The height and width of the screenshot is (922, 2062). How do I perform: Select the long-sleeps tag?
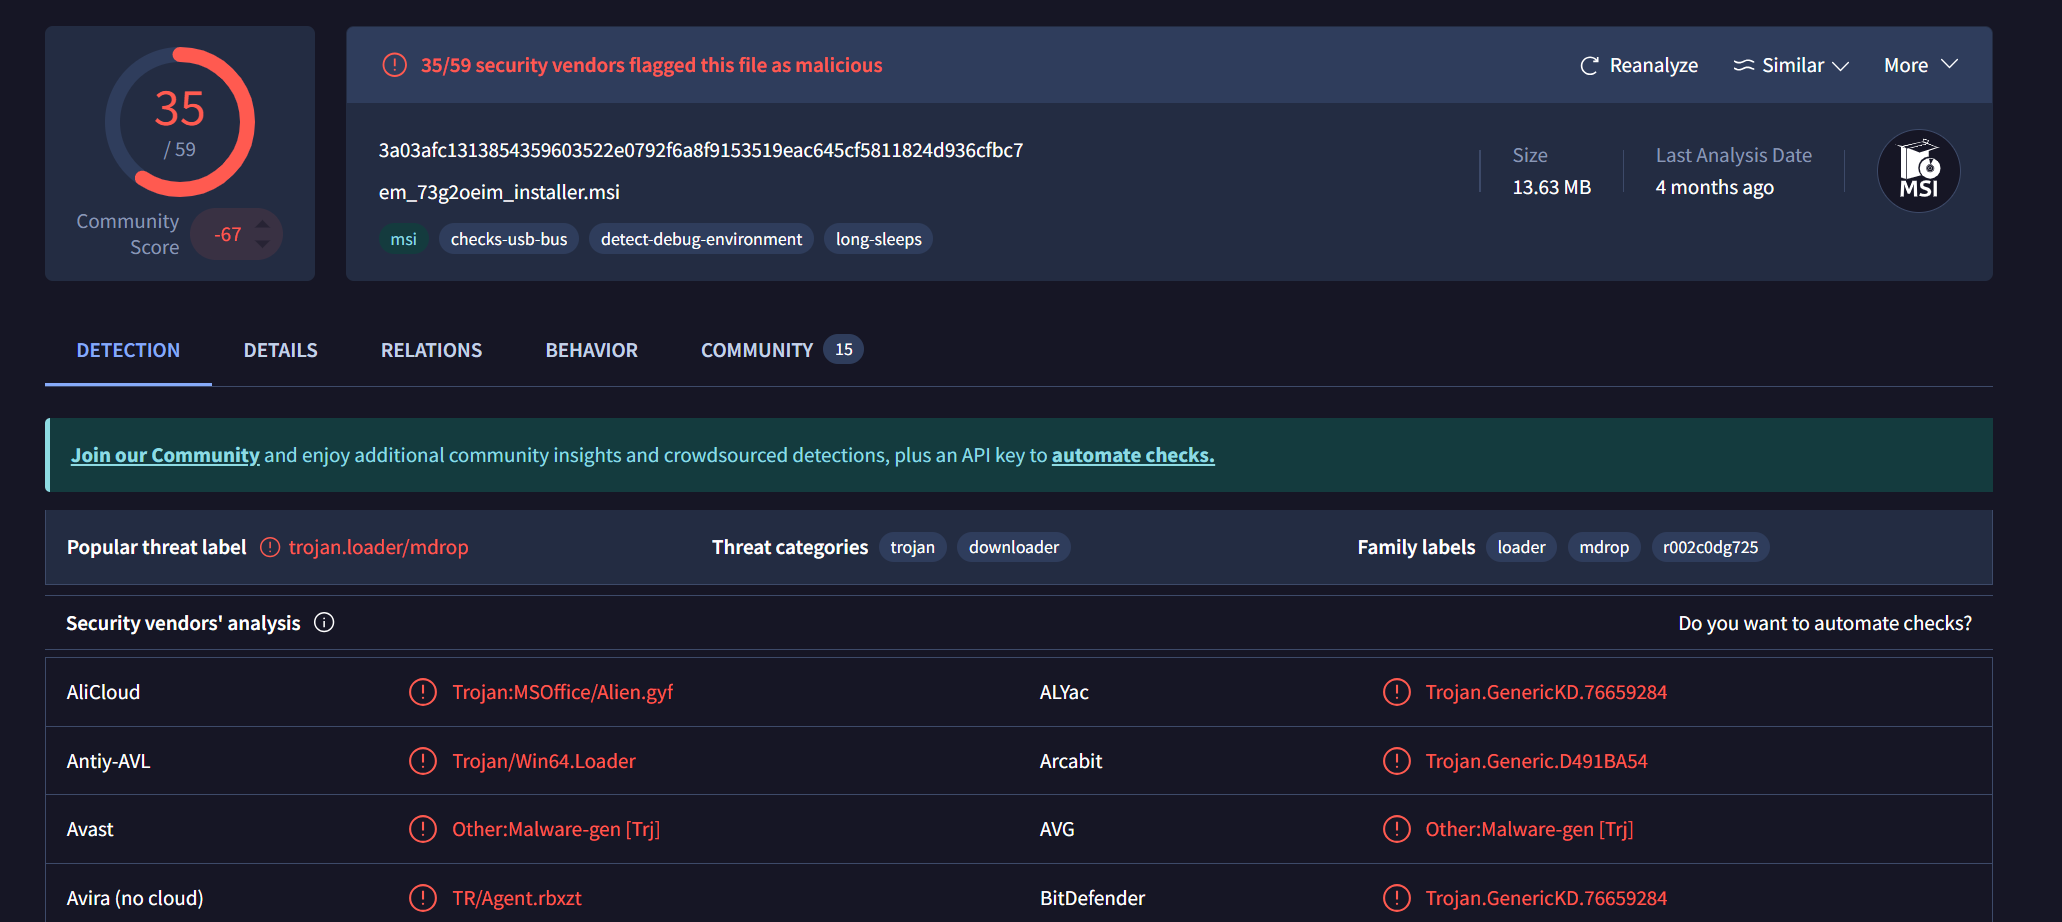pyautogui.click(x=877, y=238)
